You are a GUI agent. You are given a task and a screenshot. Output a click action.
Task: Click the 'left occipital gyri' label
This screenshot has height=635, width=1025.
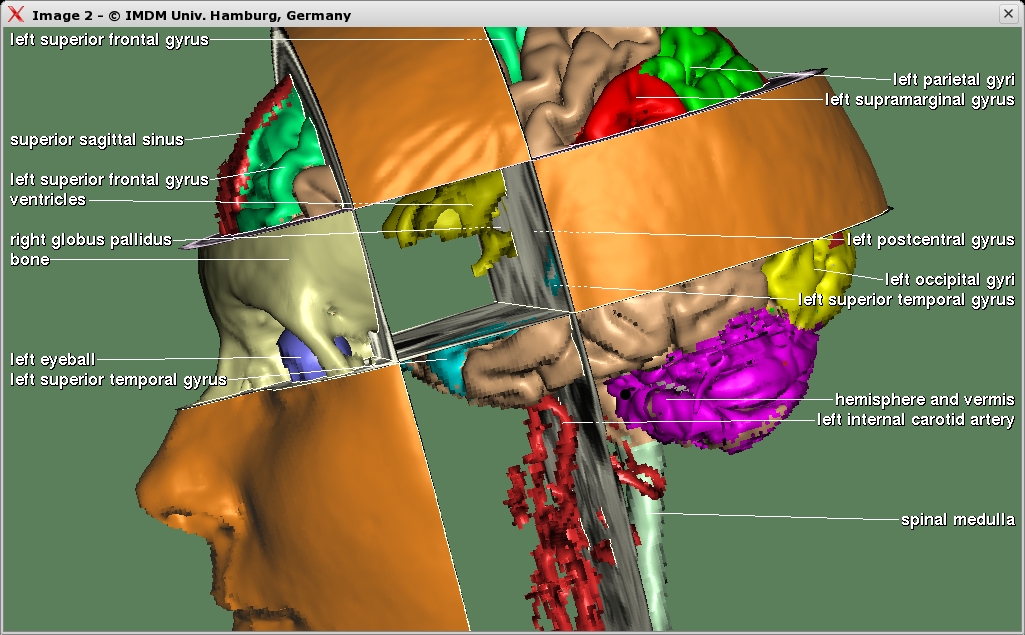pos(950,280)
